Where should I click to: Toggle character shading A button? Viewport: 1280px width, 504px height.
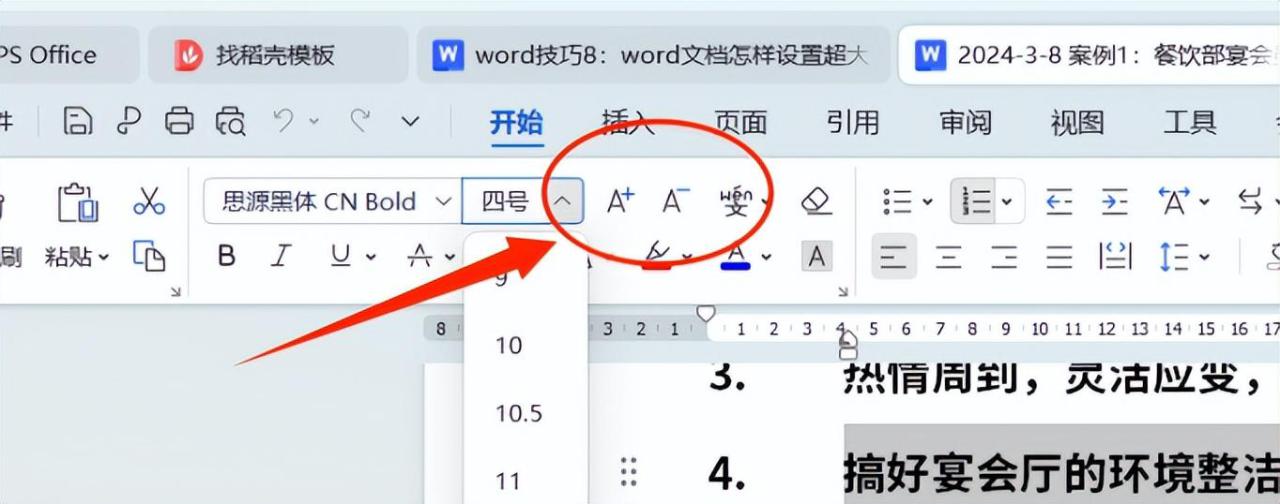817,257
